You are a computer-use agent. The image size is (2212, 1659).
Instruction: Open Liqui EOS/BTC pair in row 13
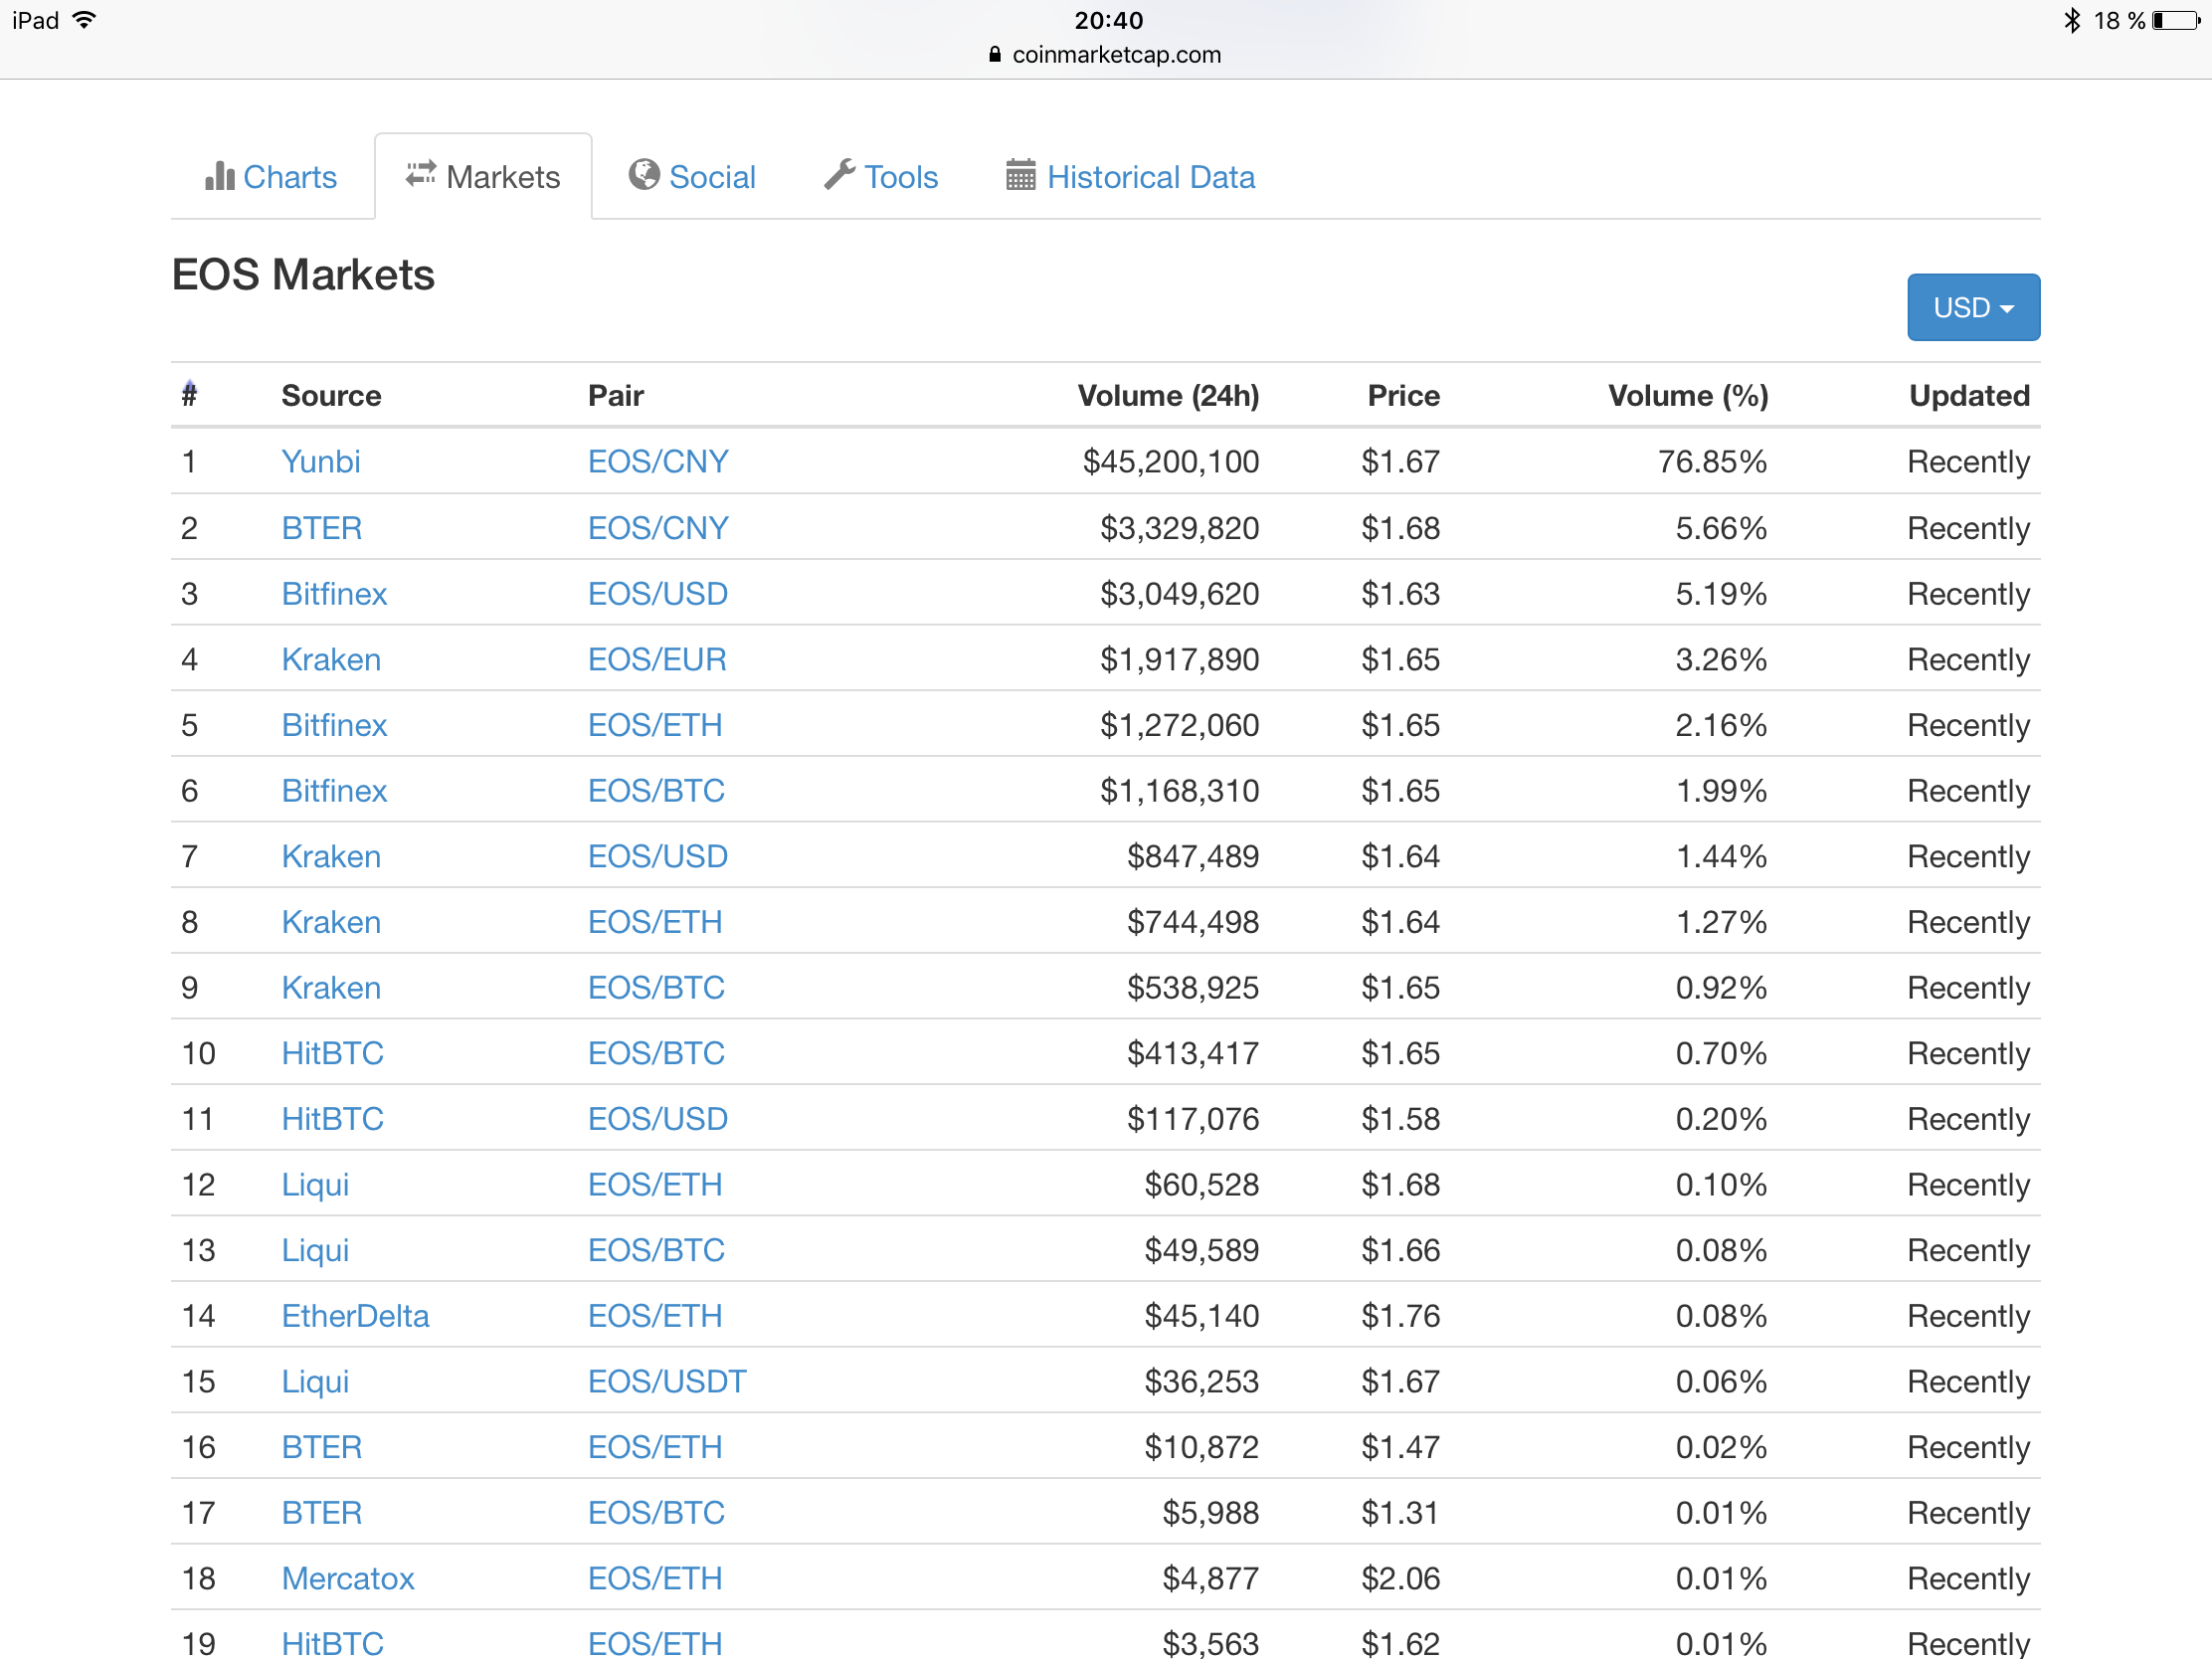(656, 1251)
